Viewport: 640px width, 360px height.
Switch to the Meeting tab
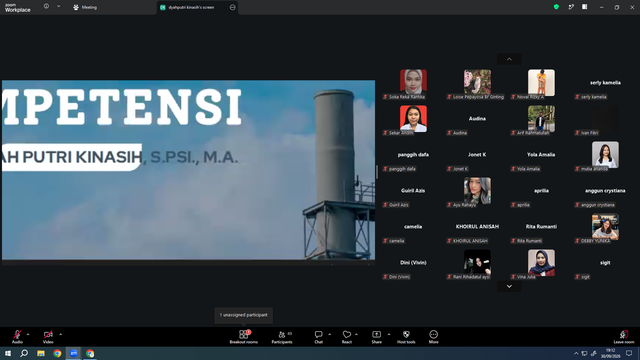coord(85,7)
